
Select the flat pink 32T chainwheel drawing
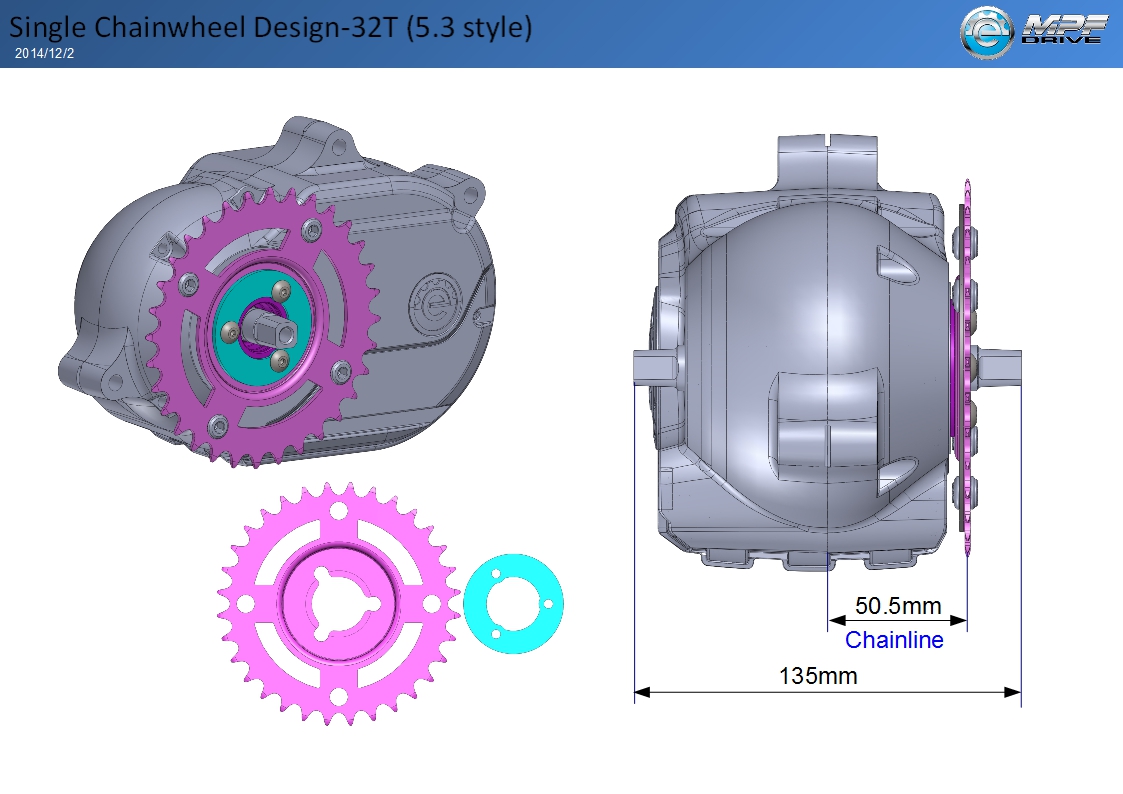pyautogui.click(x=339, y=604)
